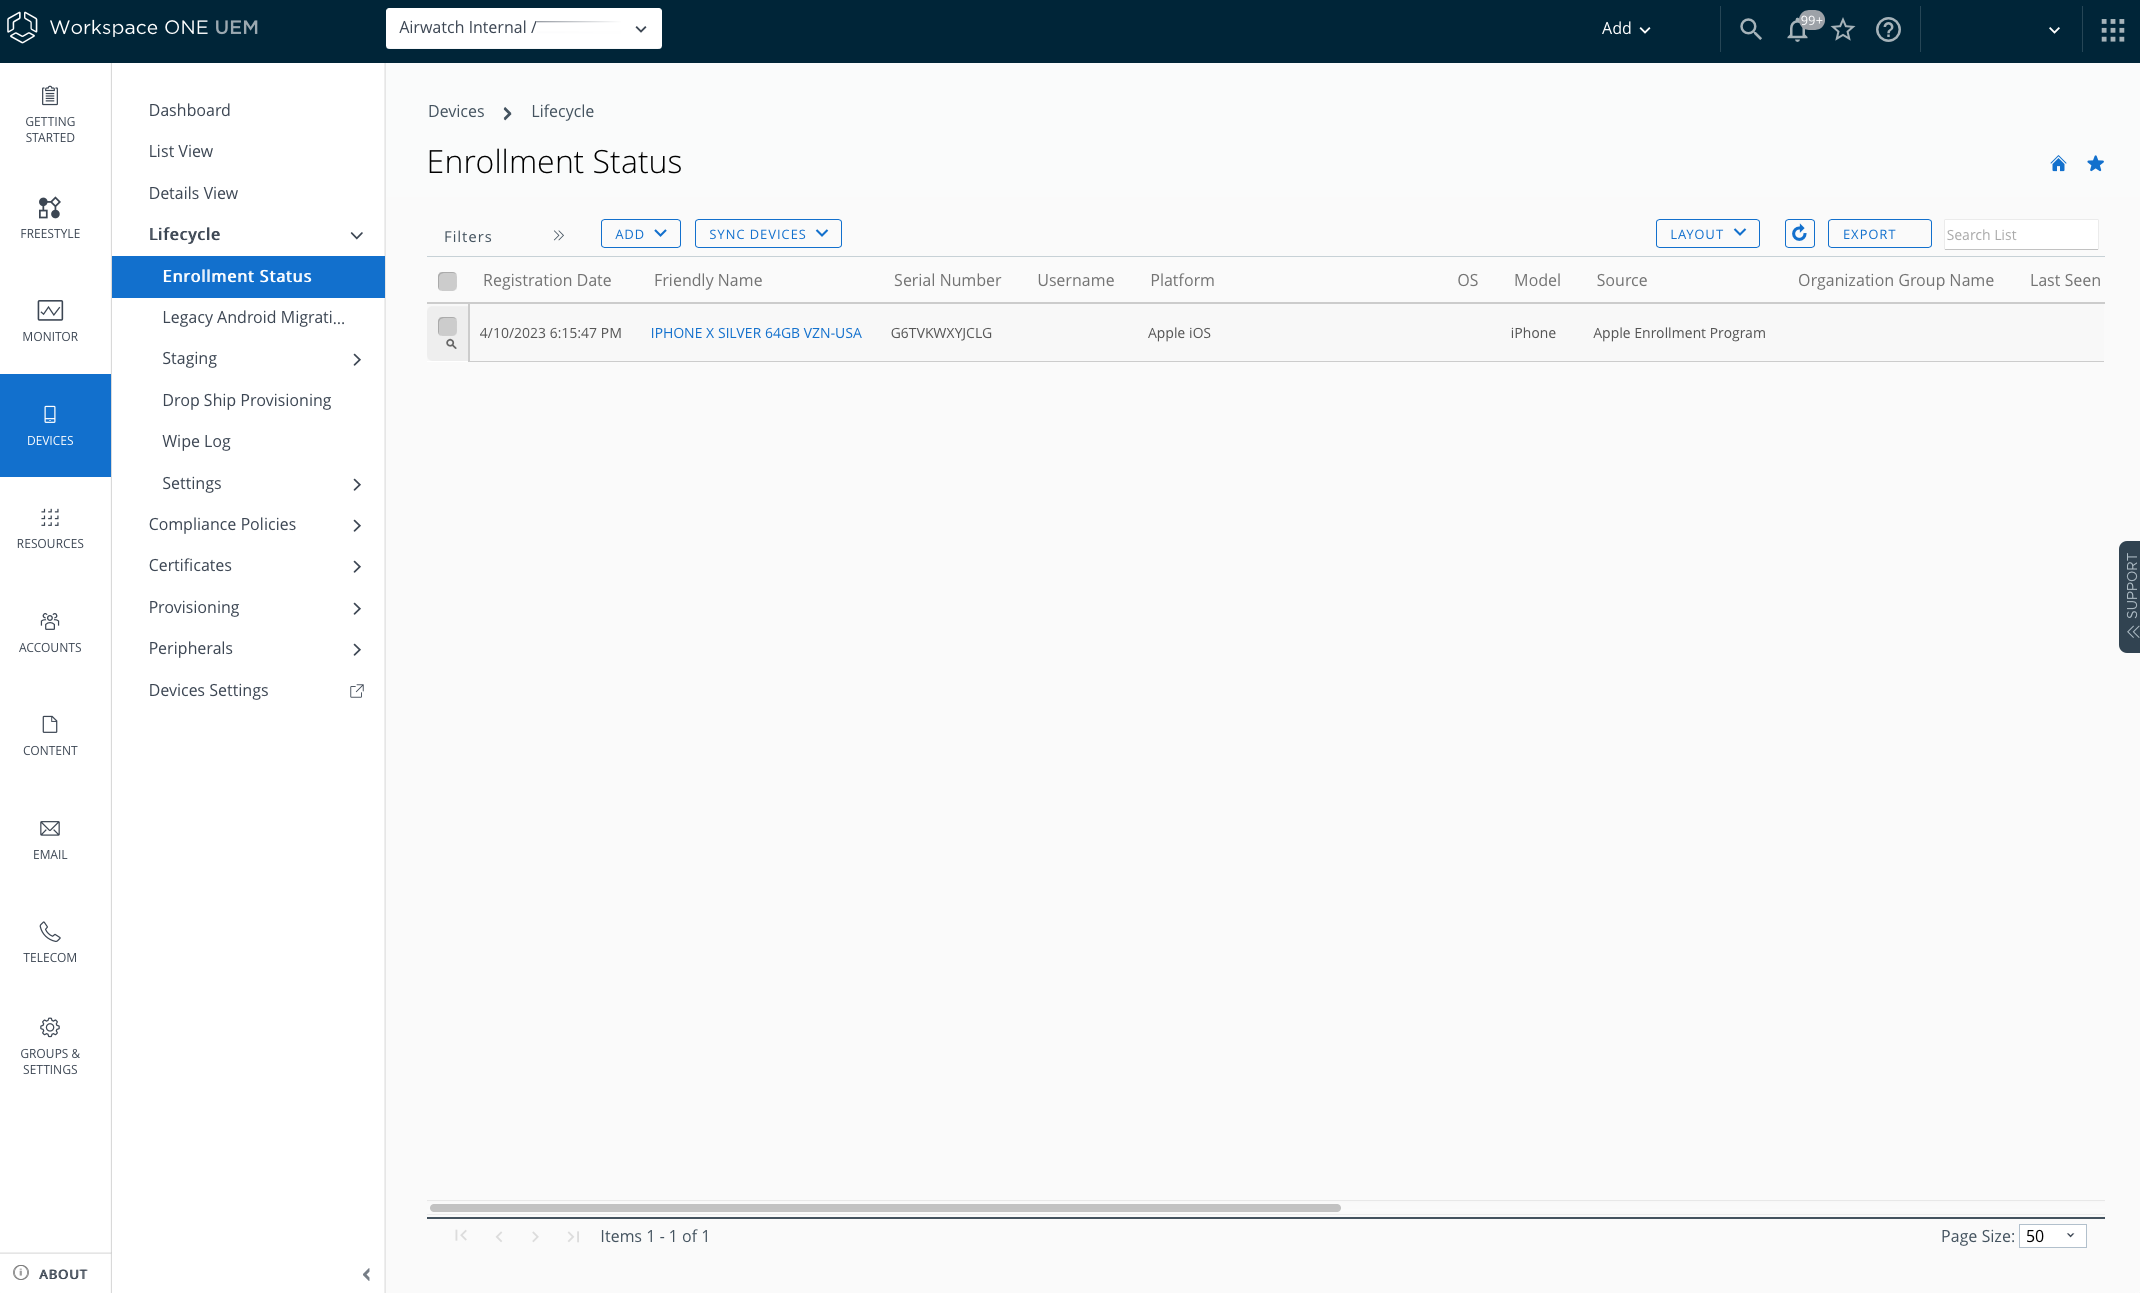Open the List View menu item
Viewport: 2140px width, 1293px height.
181,151
